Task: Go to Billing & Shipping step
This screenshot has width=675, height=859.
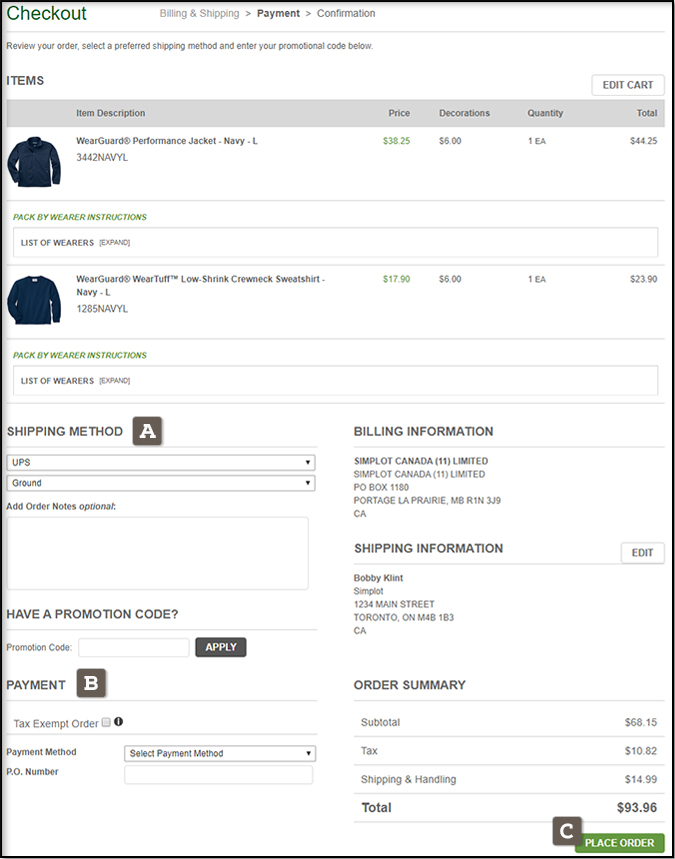Action: (199, 14)
